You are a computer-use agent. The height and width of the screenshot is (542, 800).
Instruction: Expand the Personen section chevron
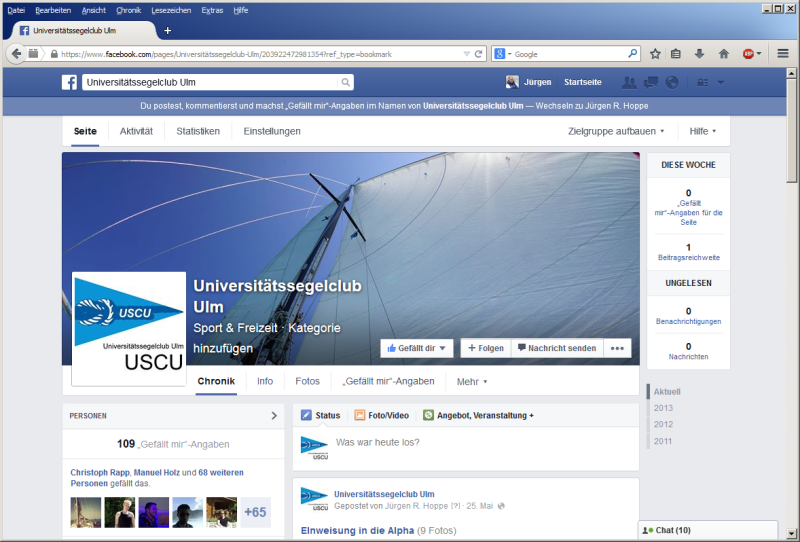tap(274, 416)
